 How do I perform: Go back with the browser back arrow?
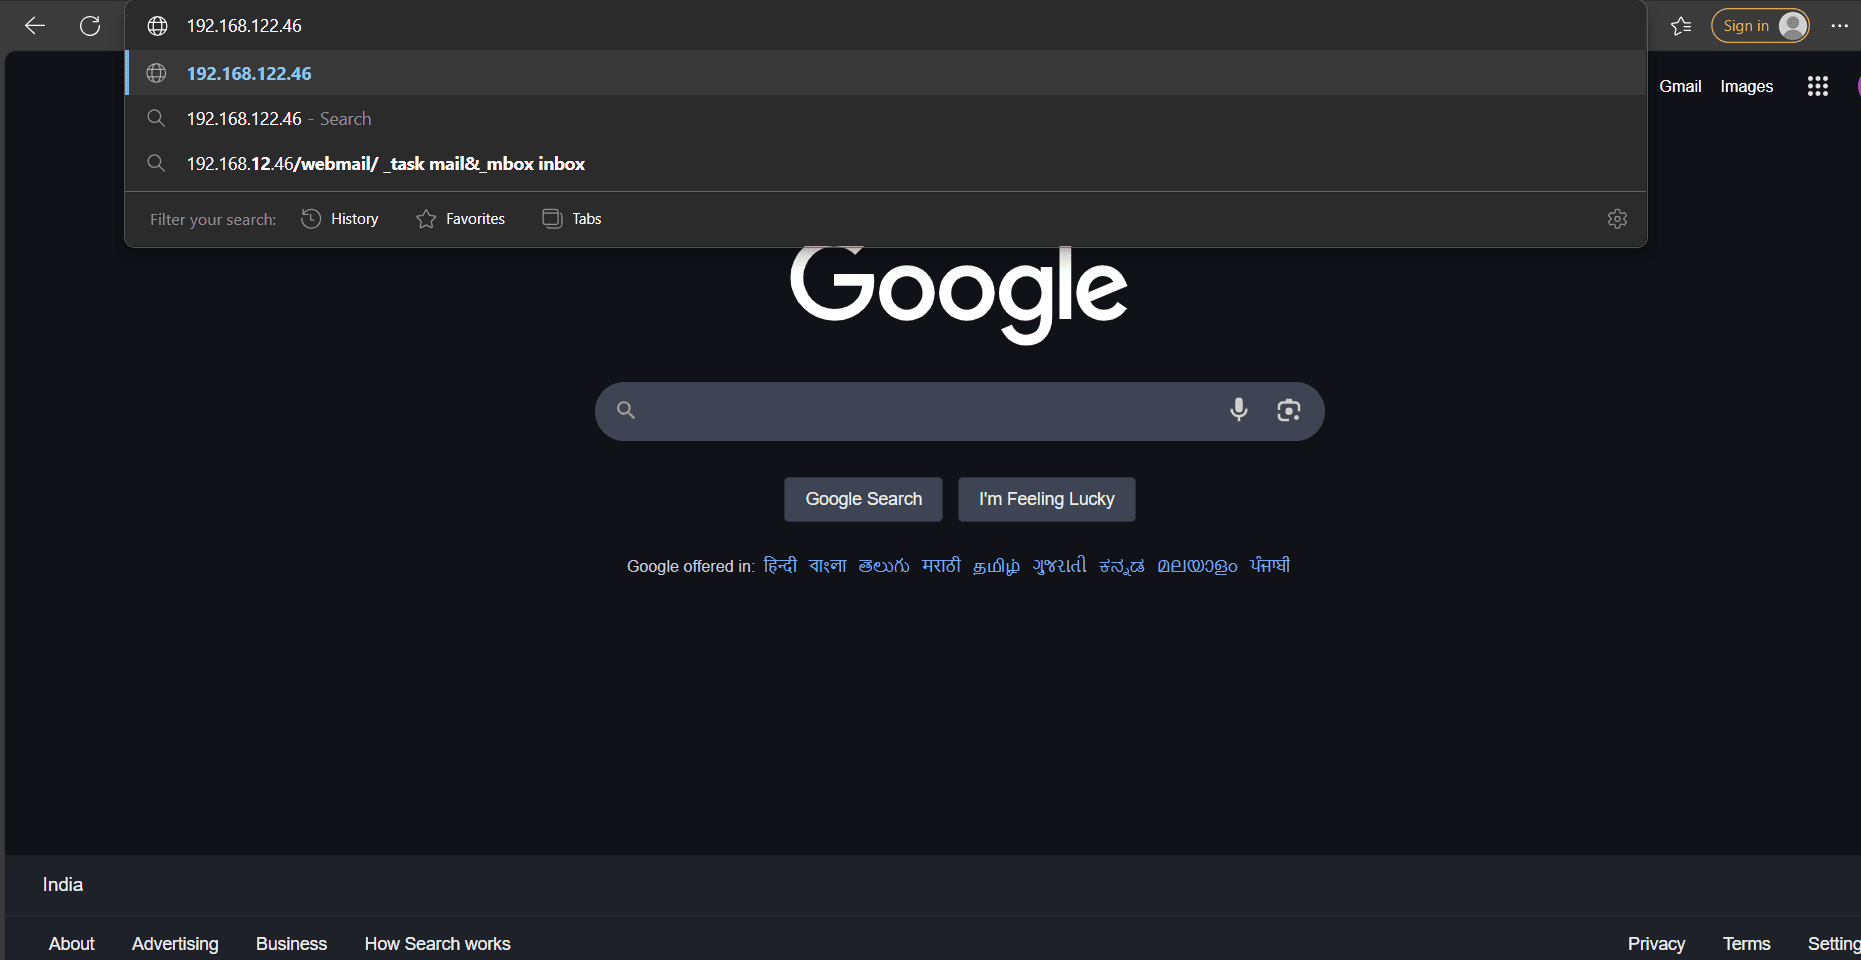pyautogui.click(x=35, y=26)
